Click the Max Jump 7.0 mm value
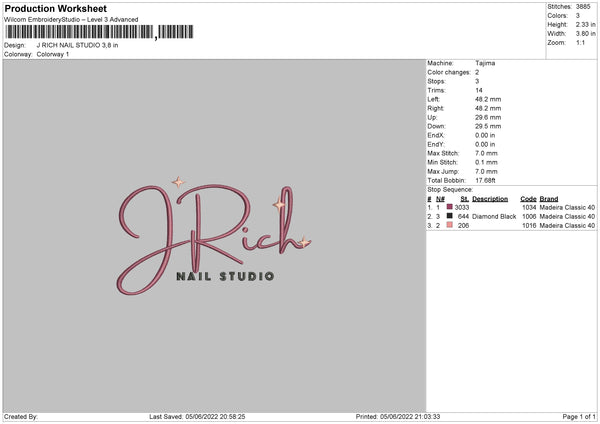The width and height of the screenshot is (600, 424). click(486, 172)
